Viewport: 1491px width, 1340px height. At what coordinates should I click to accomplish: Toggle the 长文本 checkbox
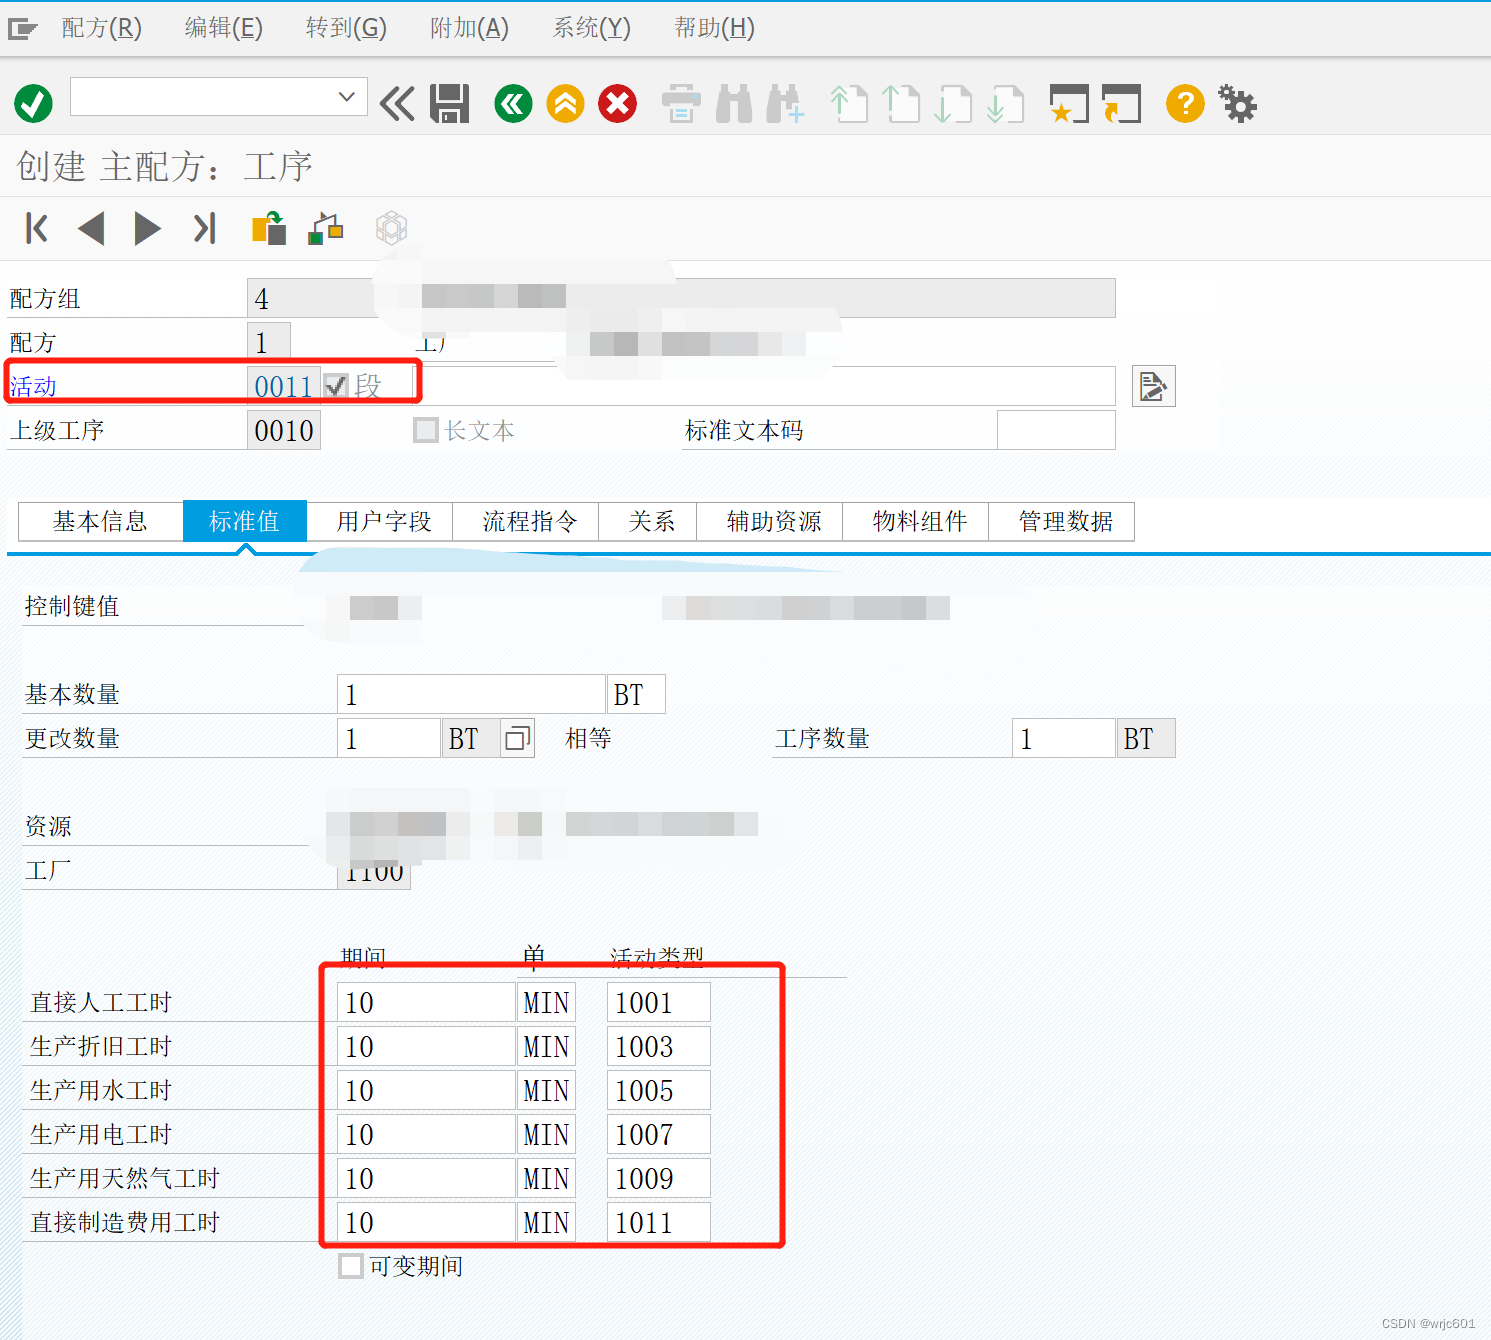tap(426, 430)
